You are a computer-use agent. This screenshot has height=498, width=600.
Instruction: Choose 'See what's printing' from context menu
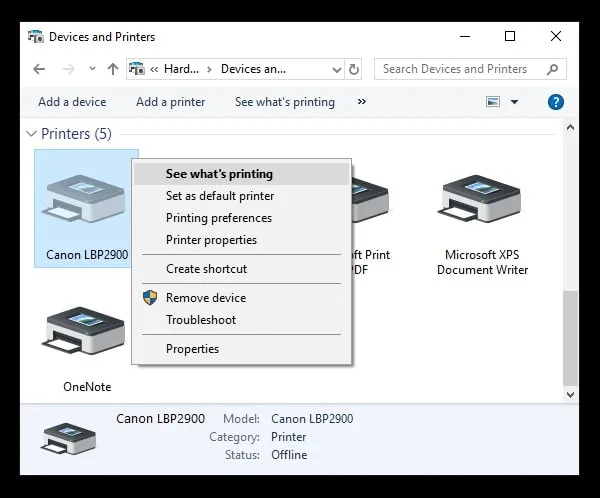219,174
